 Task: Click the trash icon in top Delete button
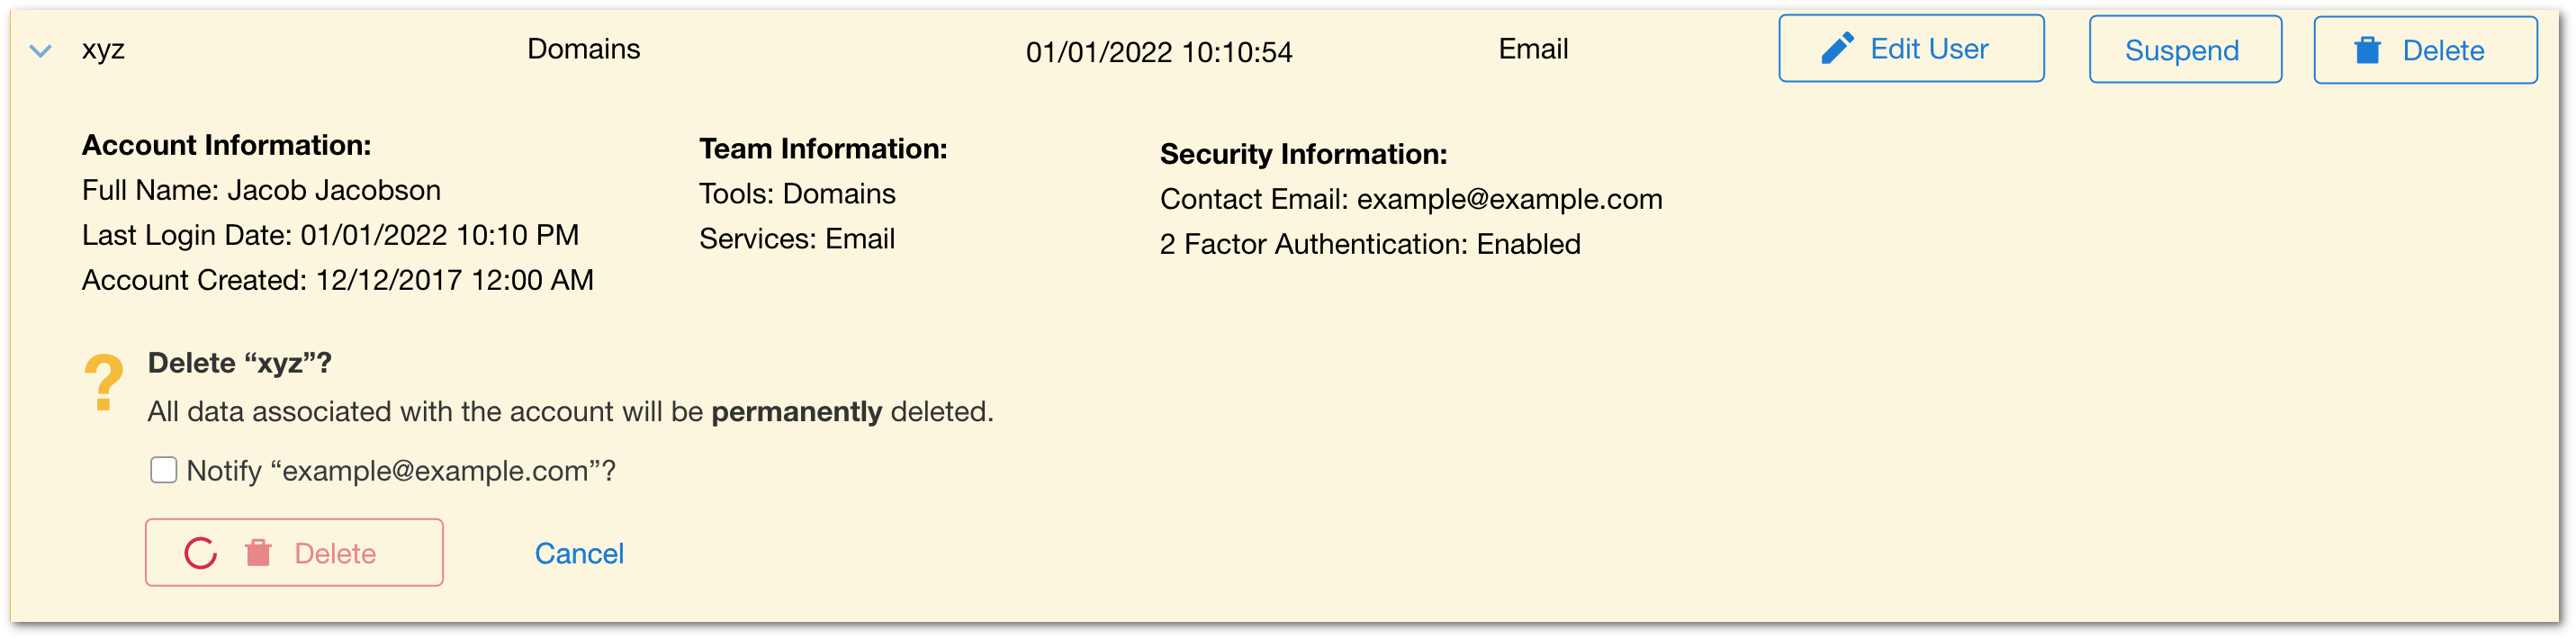(x=2367, y=50)
